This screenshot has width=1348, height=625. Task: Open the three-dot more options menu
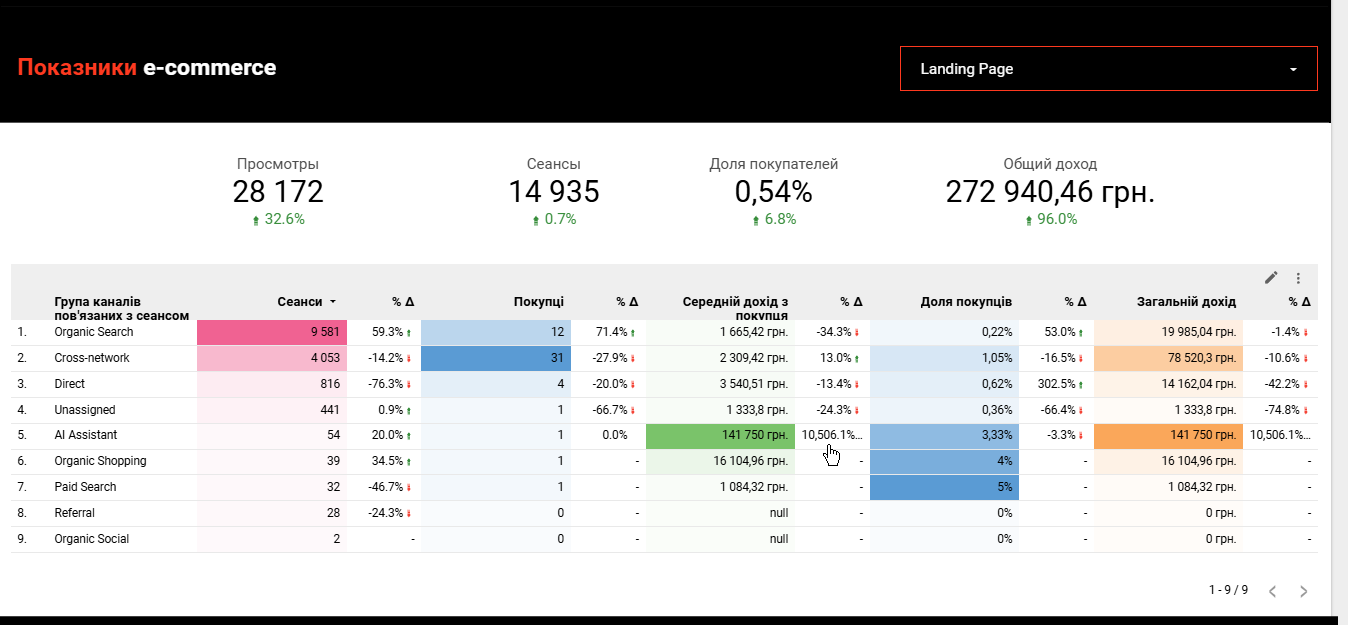[x=1298, y=278]
